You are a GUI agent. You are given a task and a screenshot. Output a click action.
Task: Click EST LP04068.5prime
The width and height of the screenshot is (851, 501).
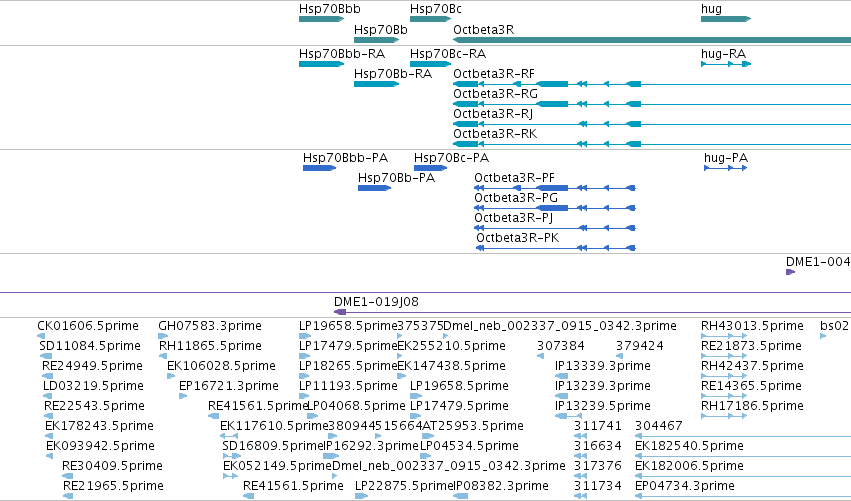[357, 406]
